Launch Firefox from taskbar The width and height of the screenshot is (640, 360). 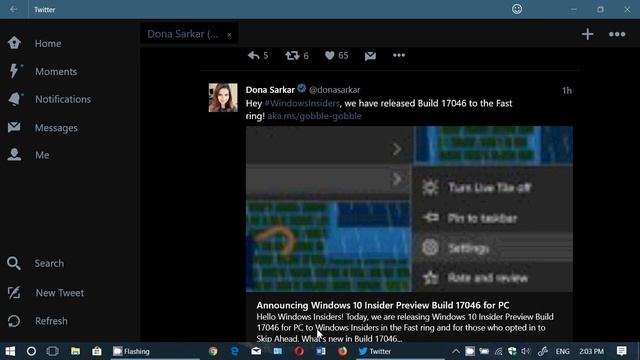pyautogui.click(x=342, y=351)
